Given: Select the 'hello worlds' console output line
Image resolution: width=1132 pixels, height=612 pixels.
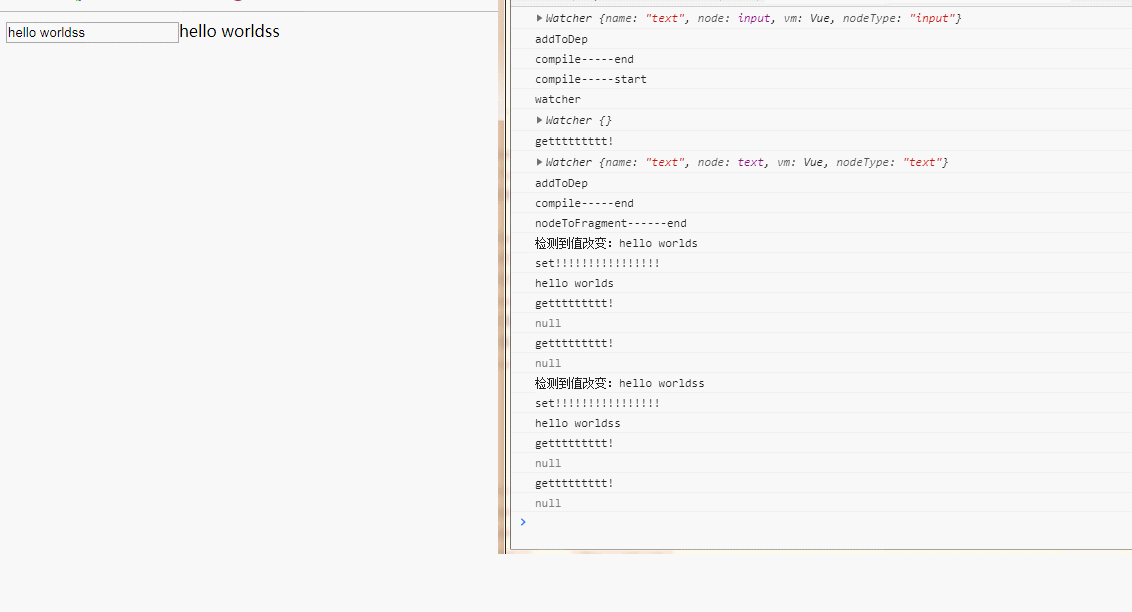Looking at the screenshot, I should tap(574, 284).
